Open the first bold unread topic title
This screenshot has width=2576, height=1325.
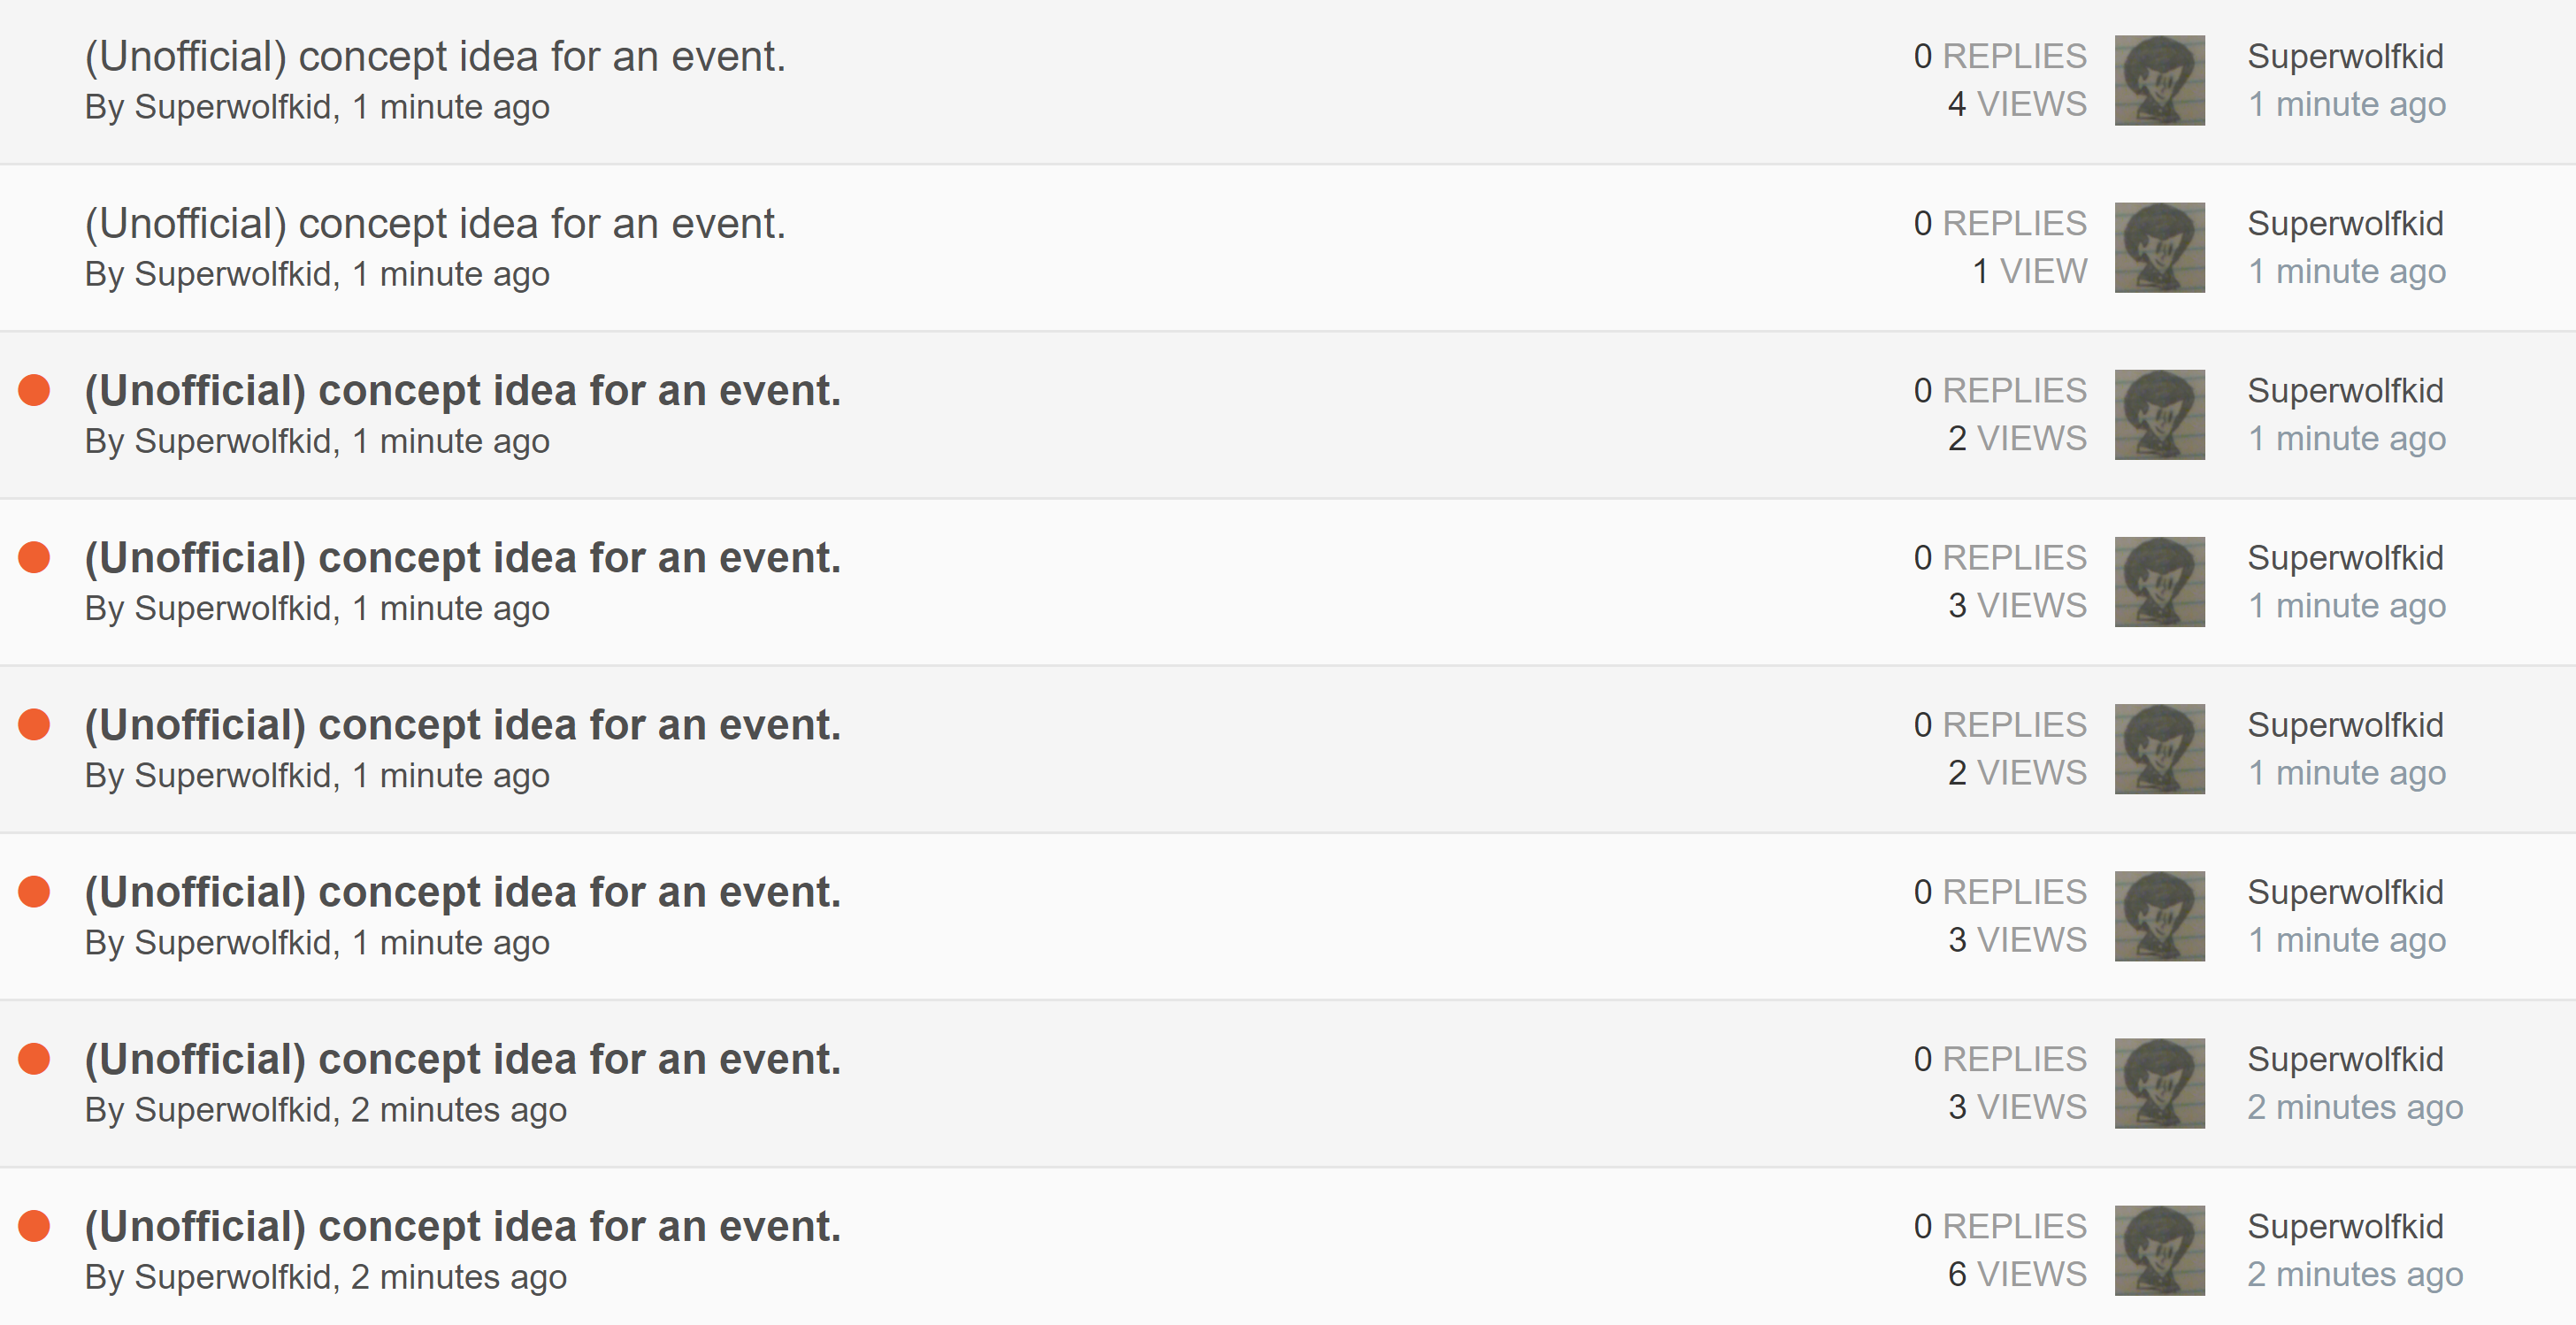[x=462, y=391]
